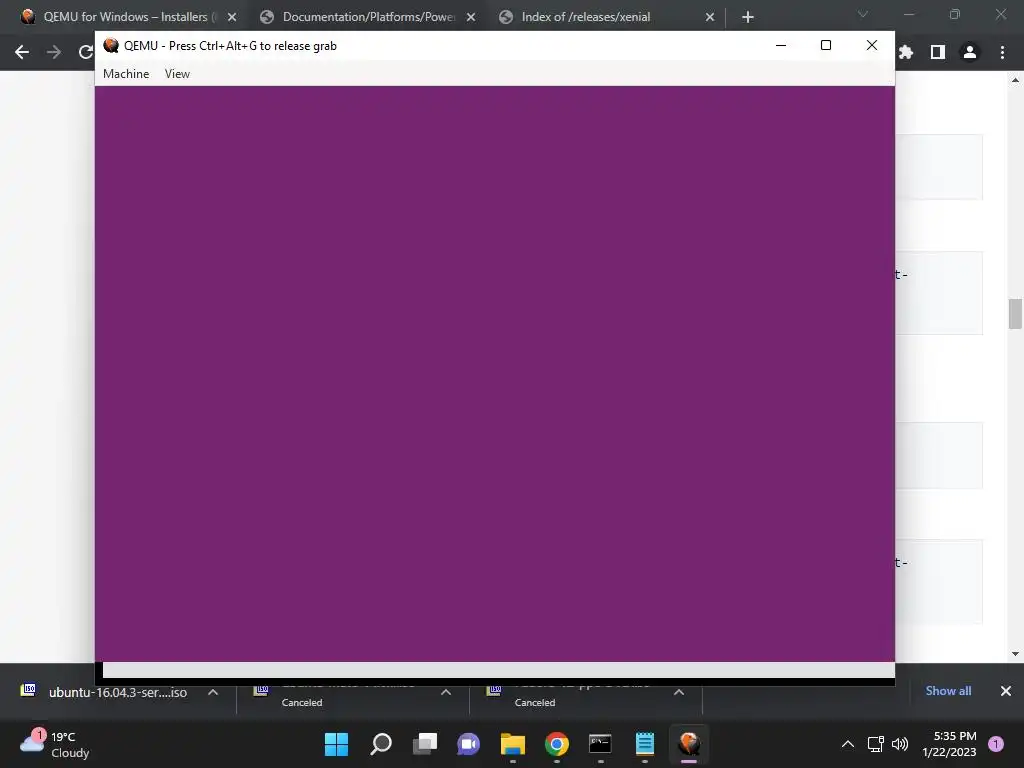Close the Documentation/Platforms tab

click(471, 17)
